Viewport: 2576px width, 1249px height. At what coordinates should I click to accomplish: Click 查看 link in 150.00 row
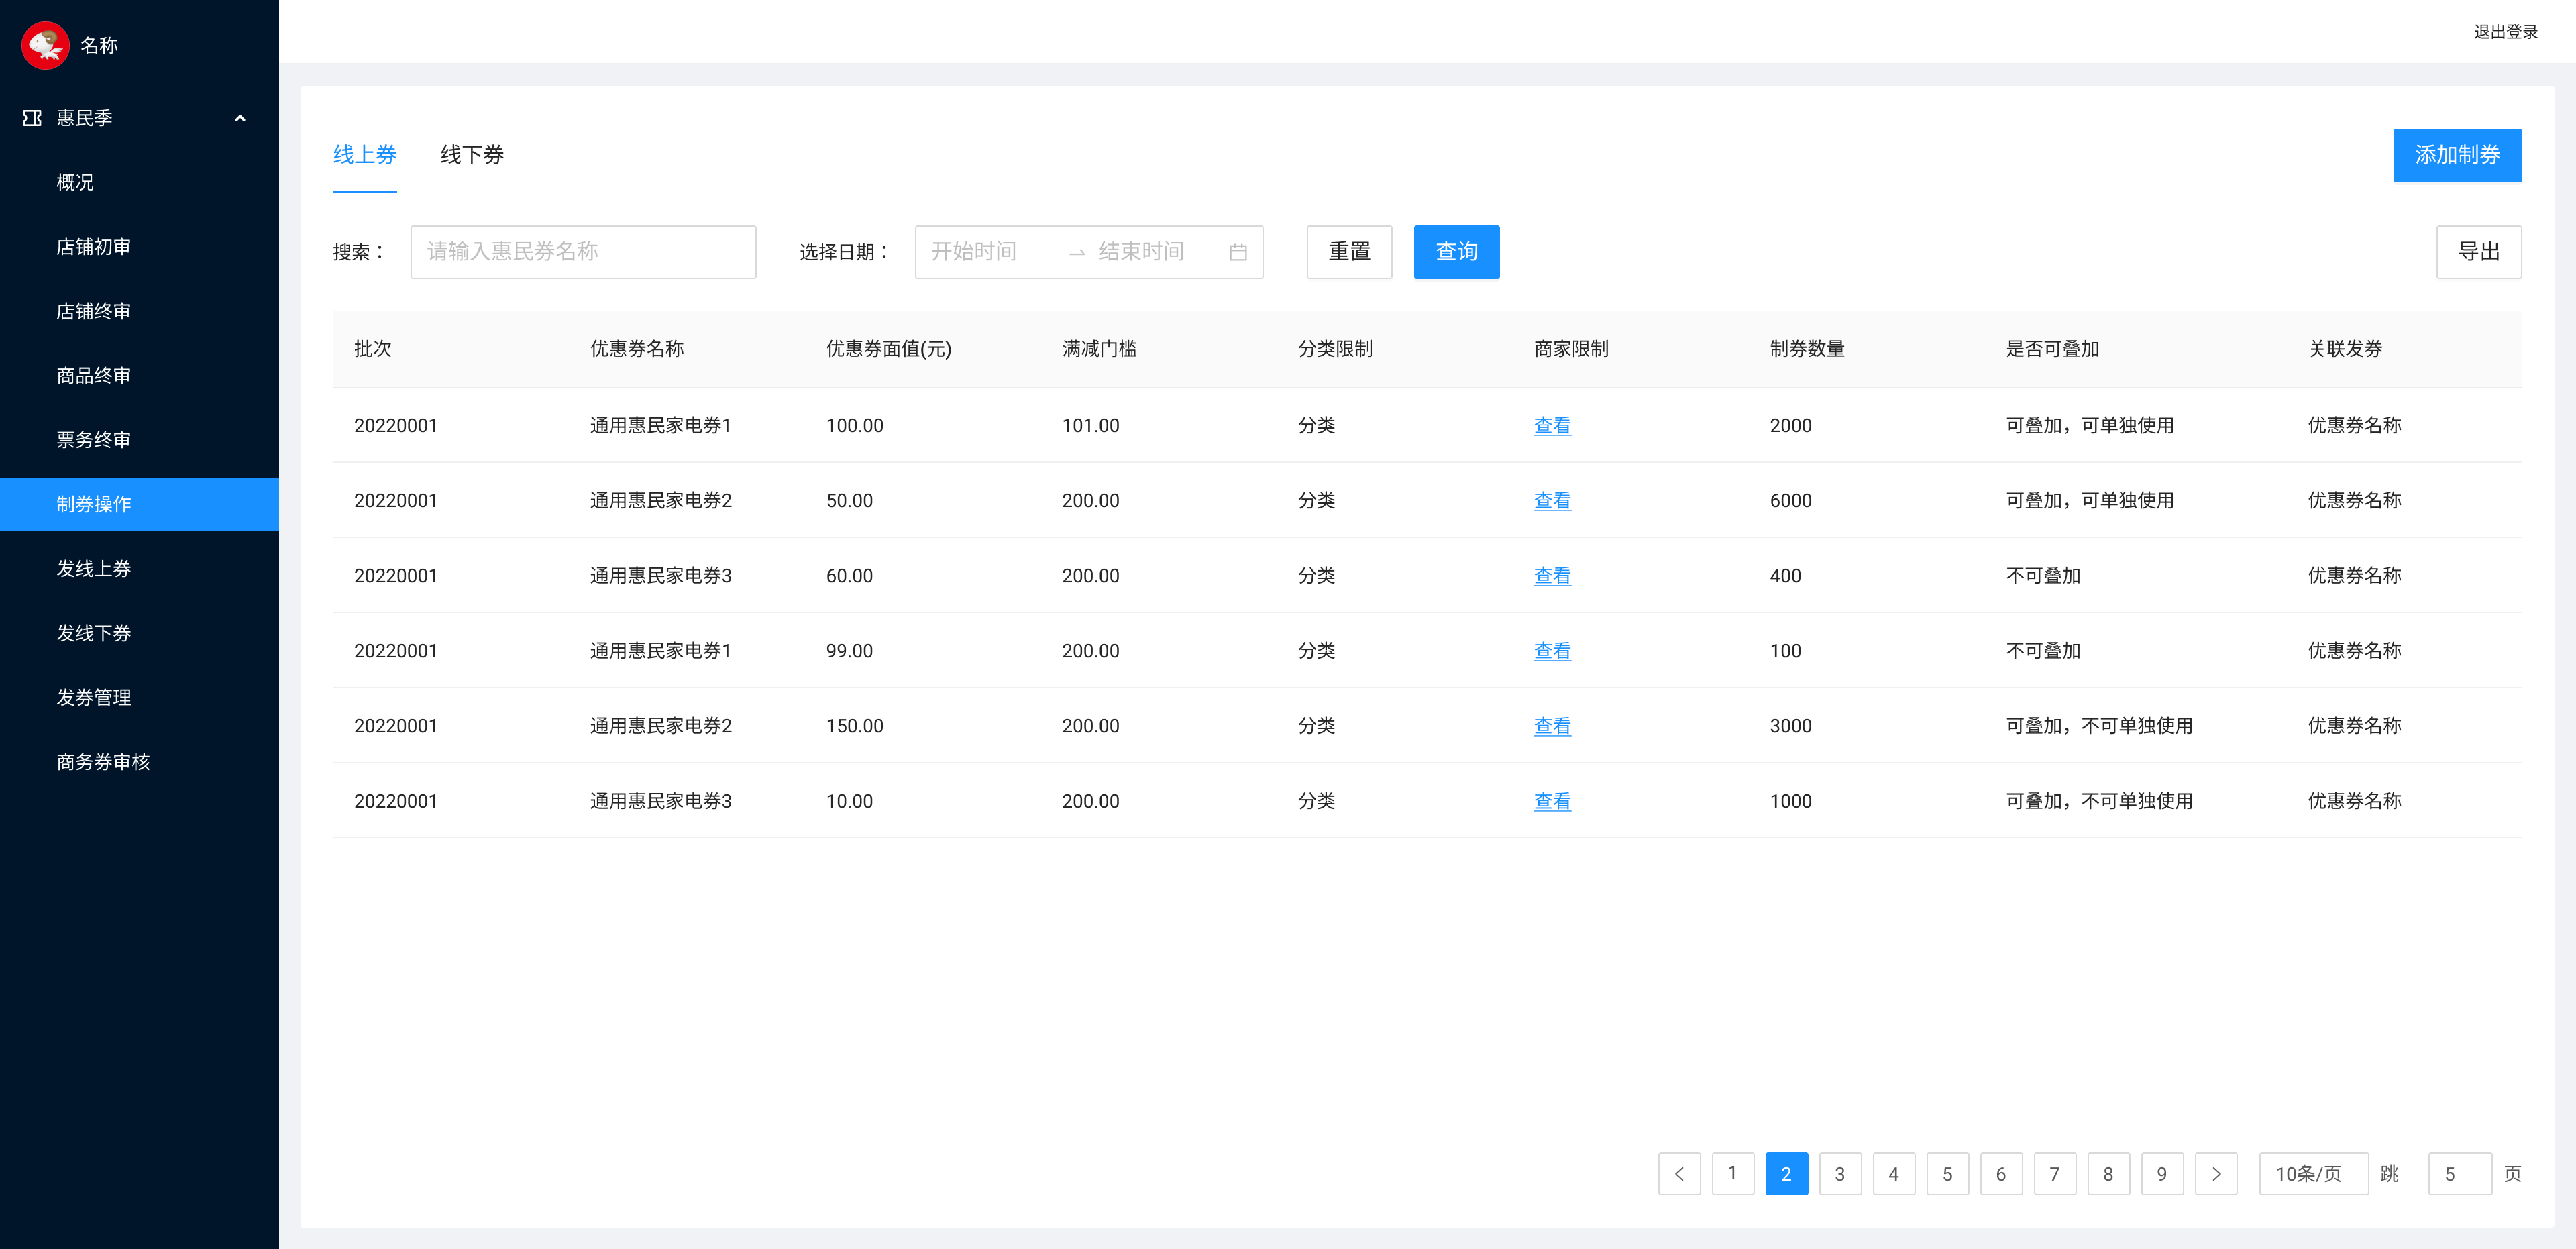pyautogui.click(x=1552, y=726)
